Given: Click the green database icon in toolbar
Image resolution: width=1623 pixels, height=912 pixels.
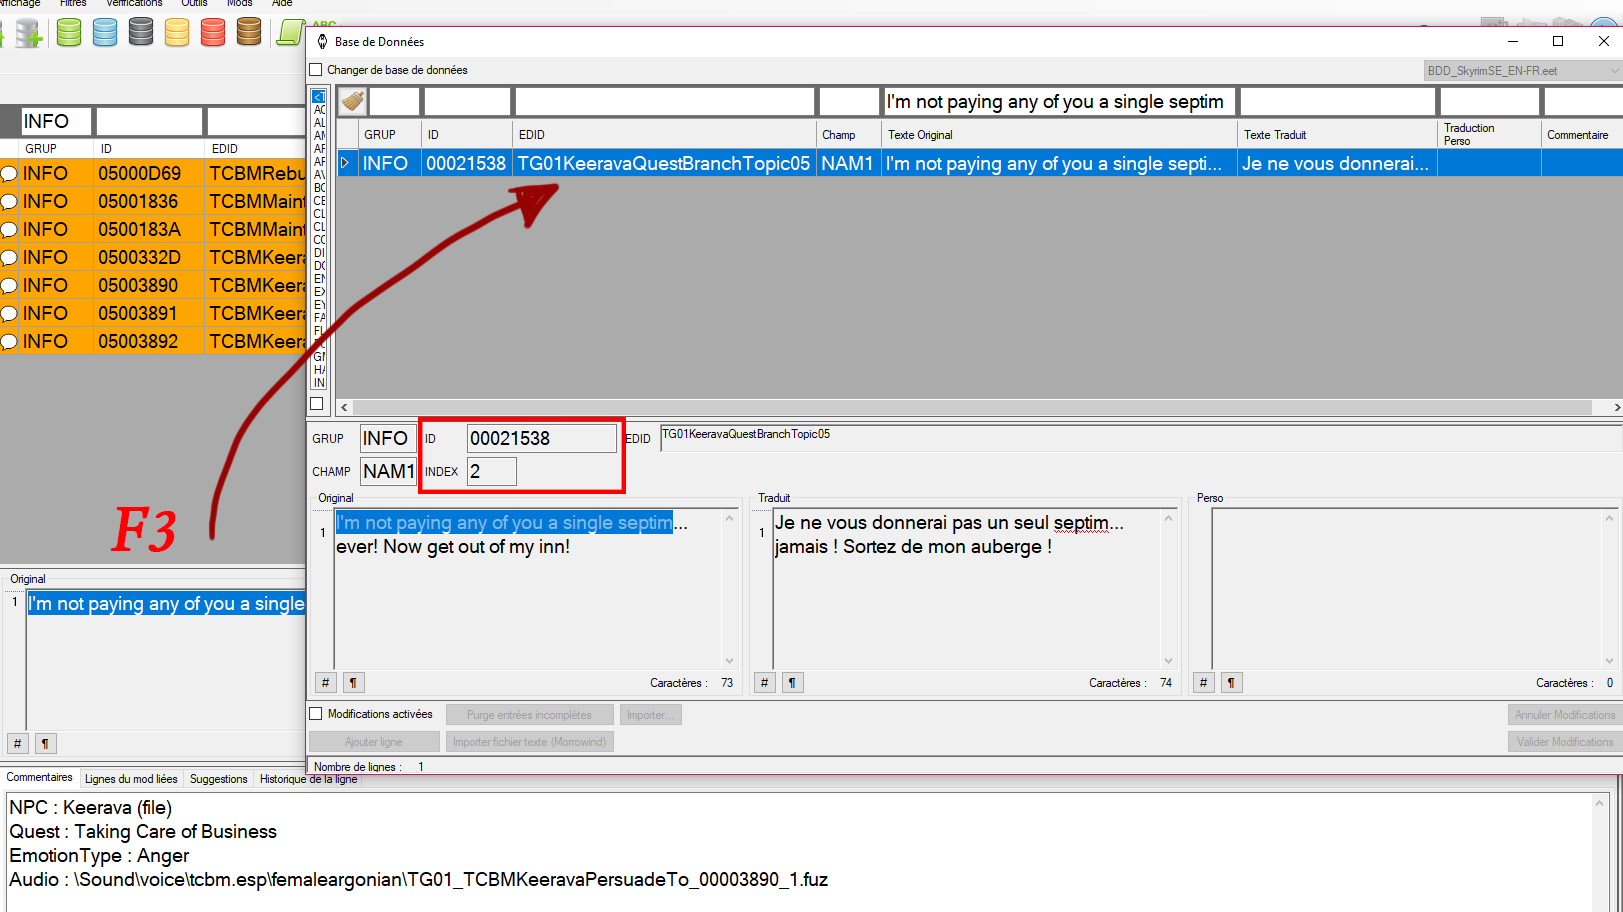Looking at the screenshot, I should [69, 32].
